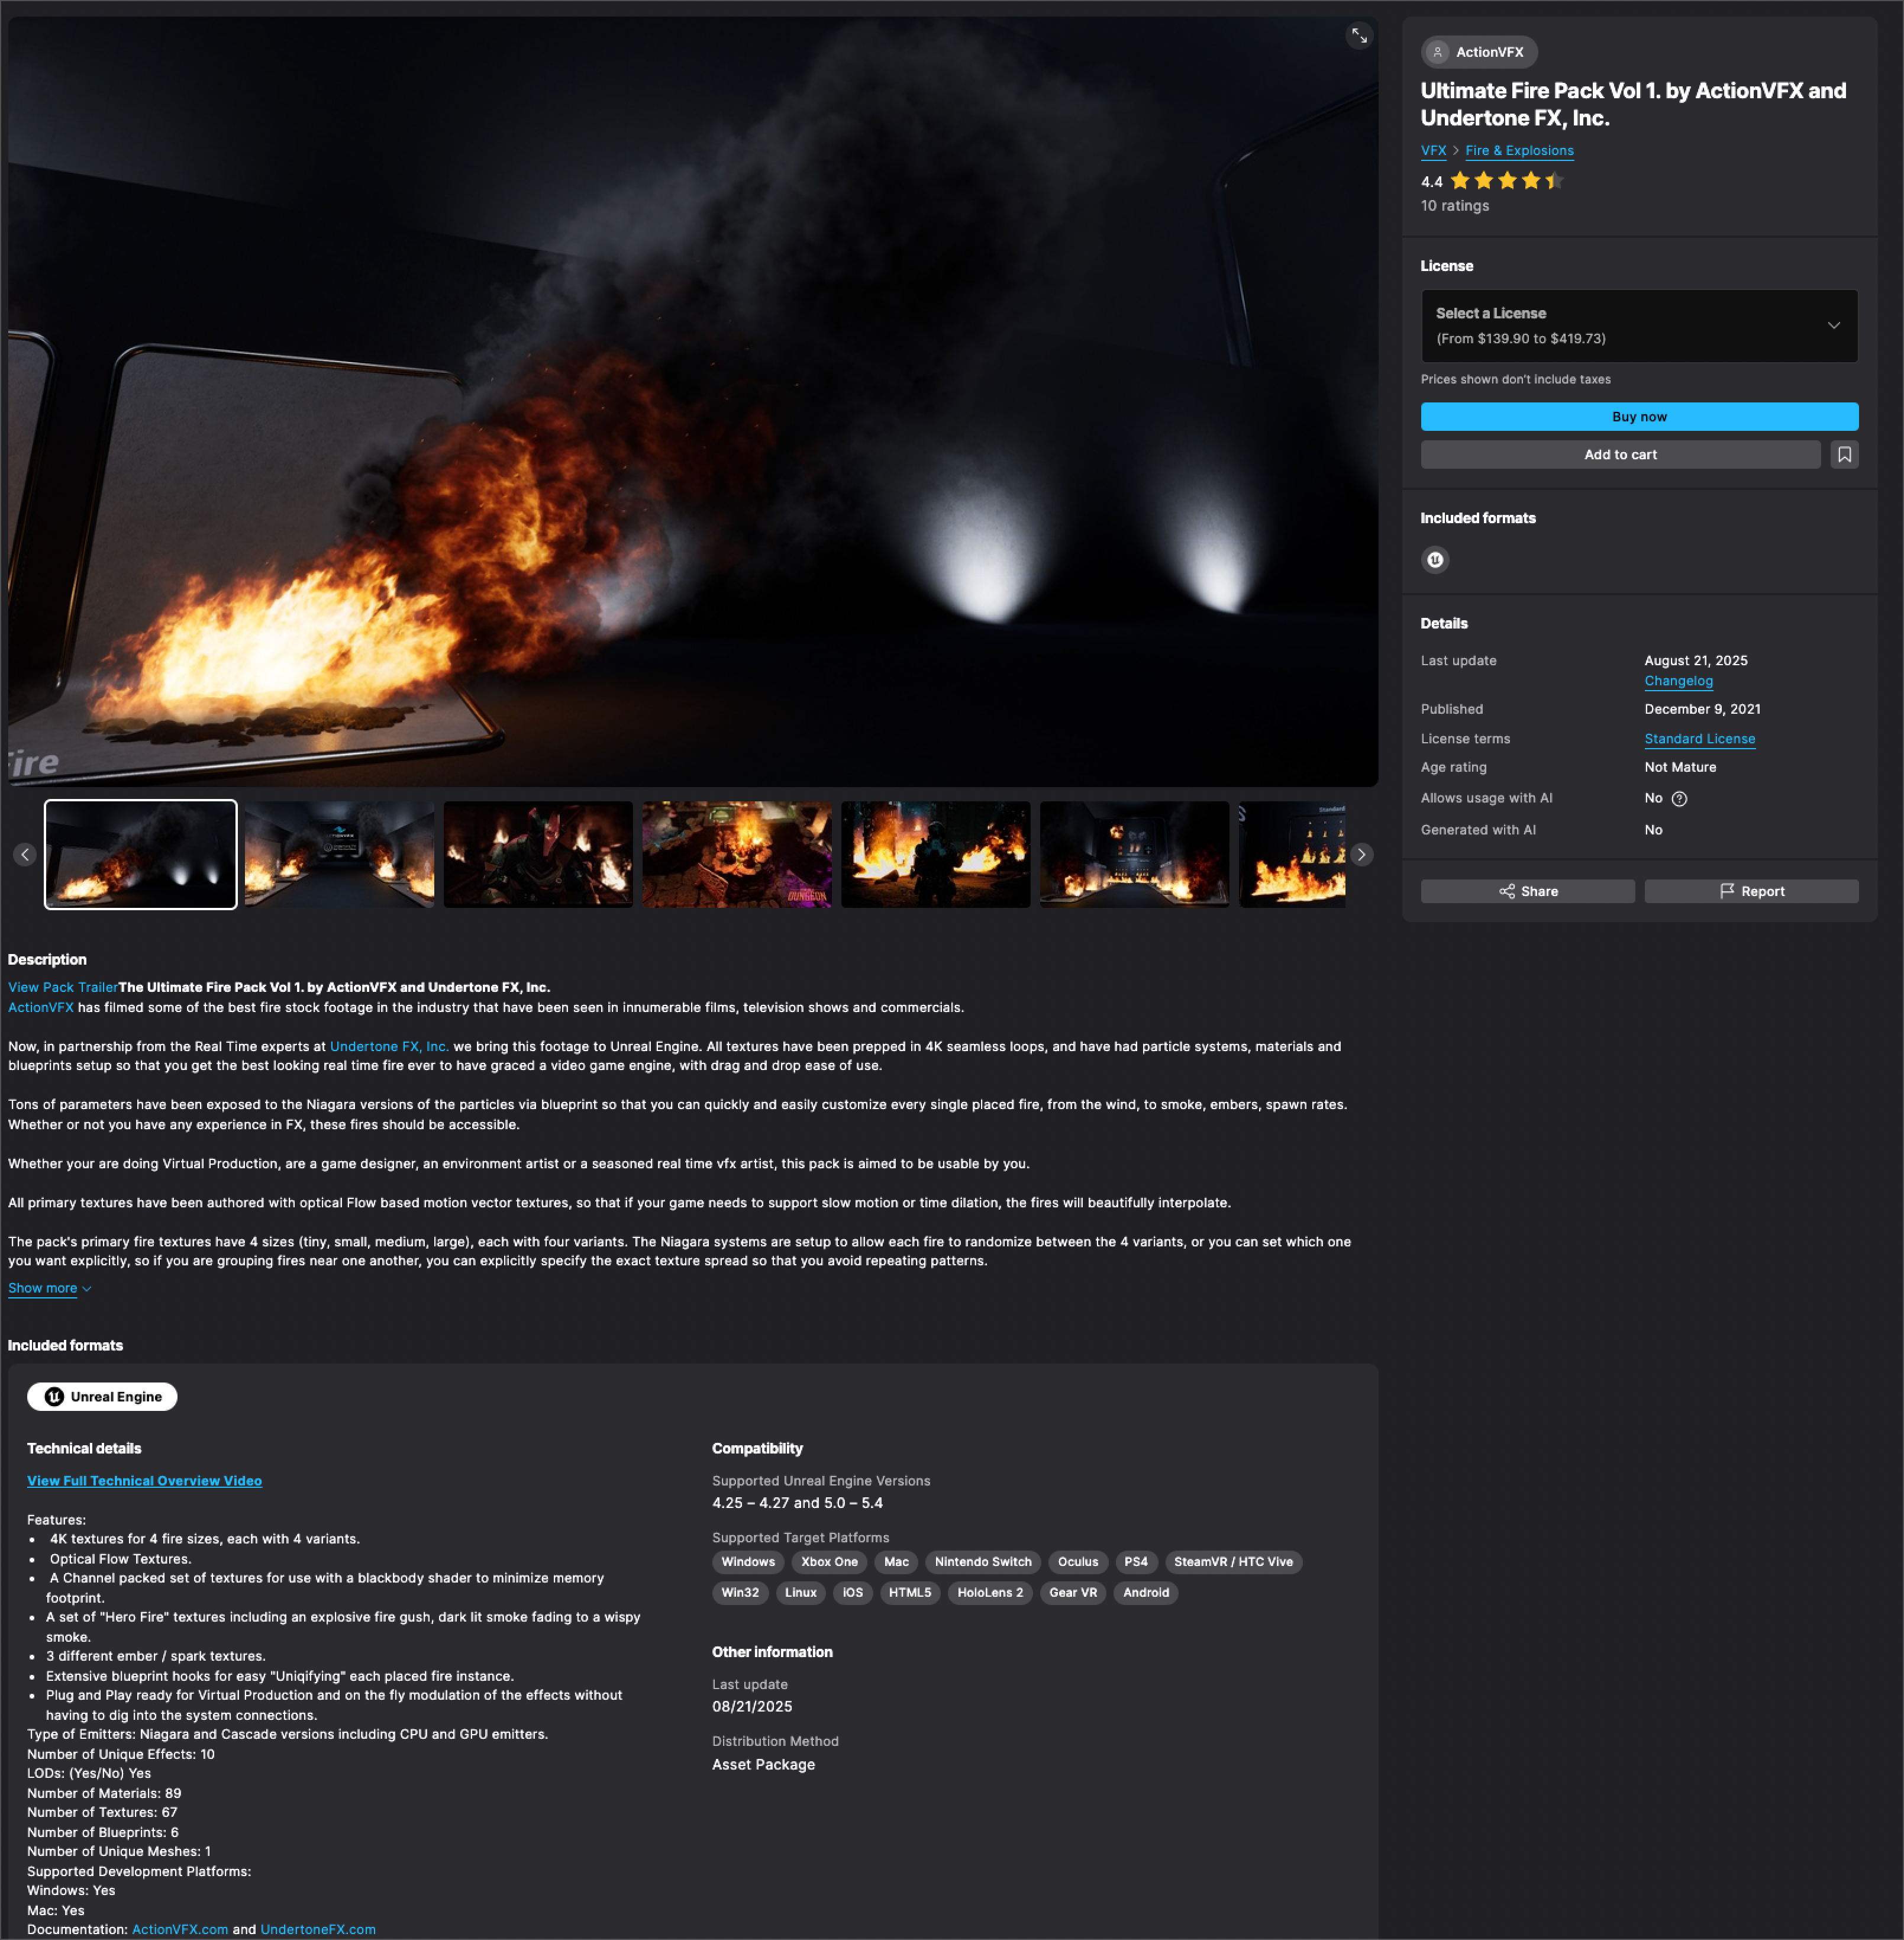This screenshot has height=1940, width=1904.
Task: Open the ActionVFX seller page chip
Action: coord(1479,52)
